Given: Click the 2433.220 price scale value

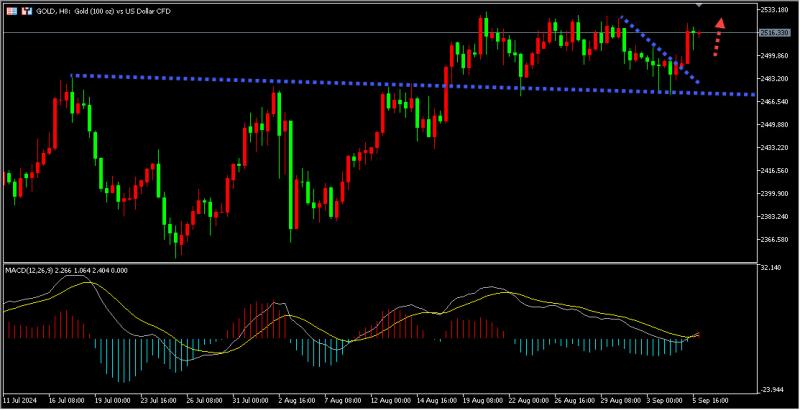Looking at the screenshot, I should [x=774, y=147].
